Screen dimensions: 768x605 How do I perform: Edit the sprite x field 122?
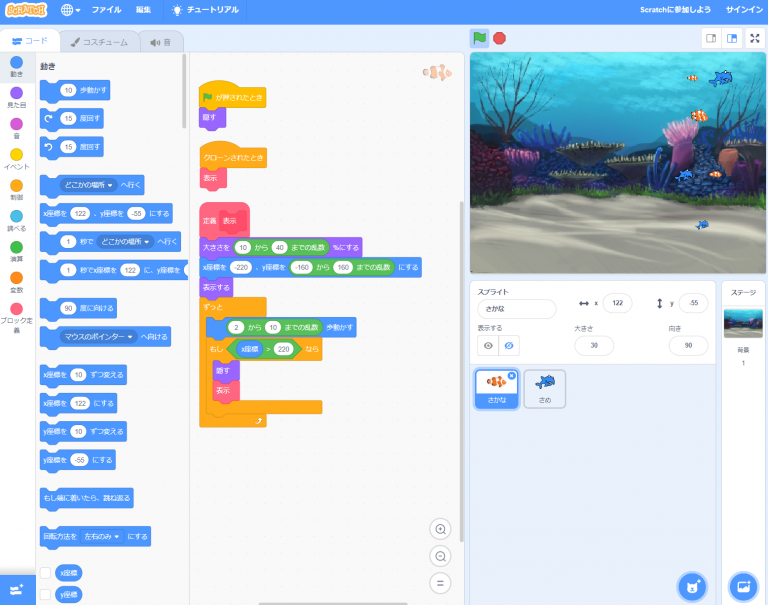click(617, 303)
